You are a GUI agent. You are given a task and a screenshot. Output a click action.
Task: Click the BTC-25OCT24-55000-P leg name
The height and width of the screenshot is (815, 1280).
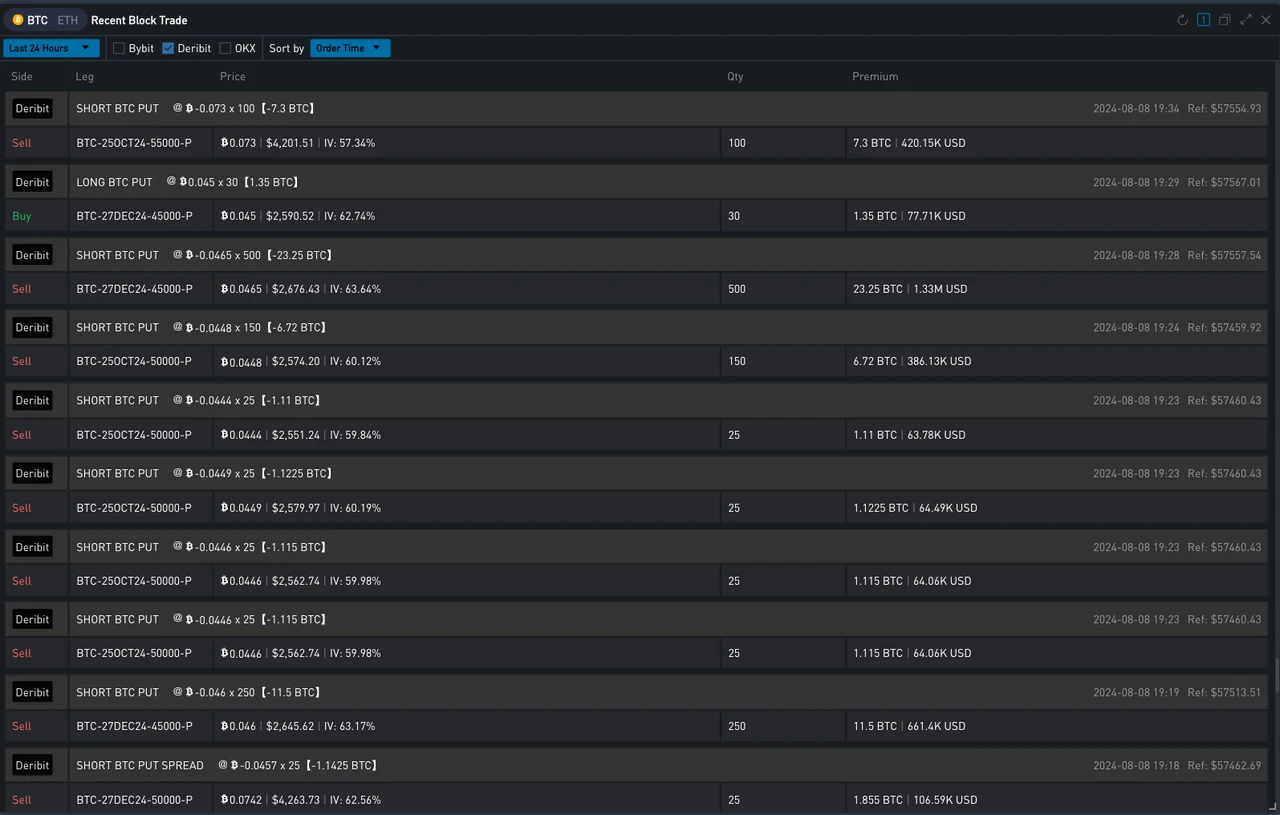pyautogui.click(x=134, y=143)
